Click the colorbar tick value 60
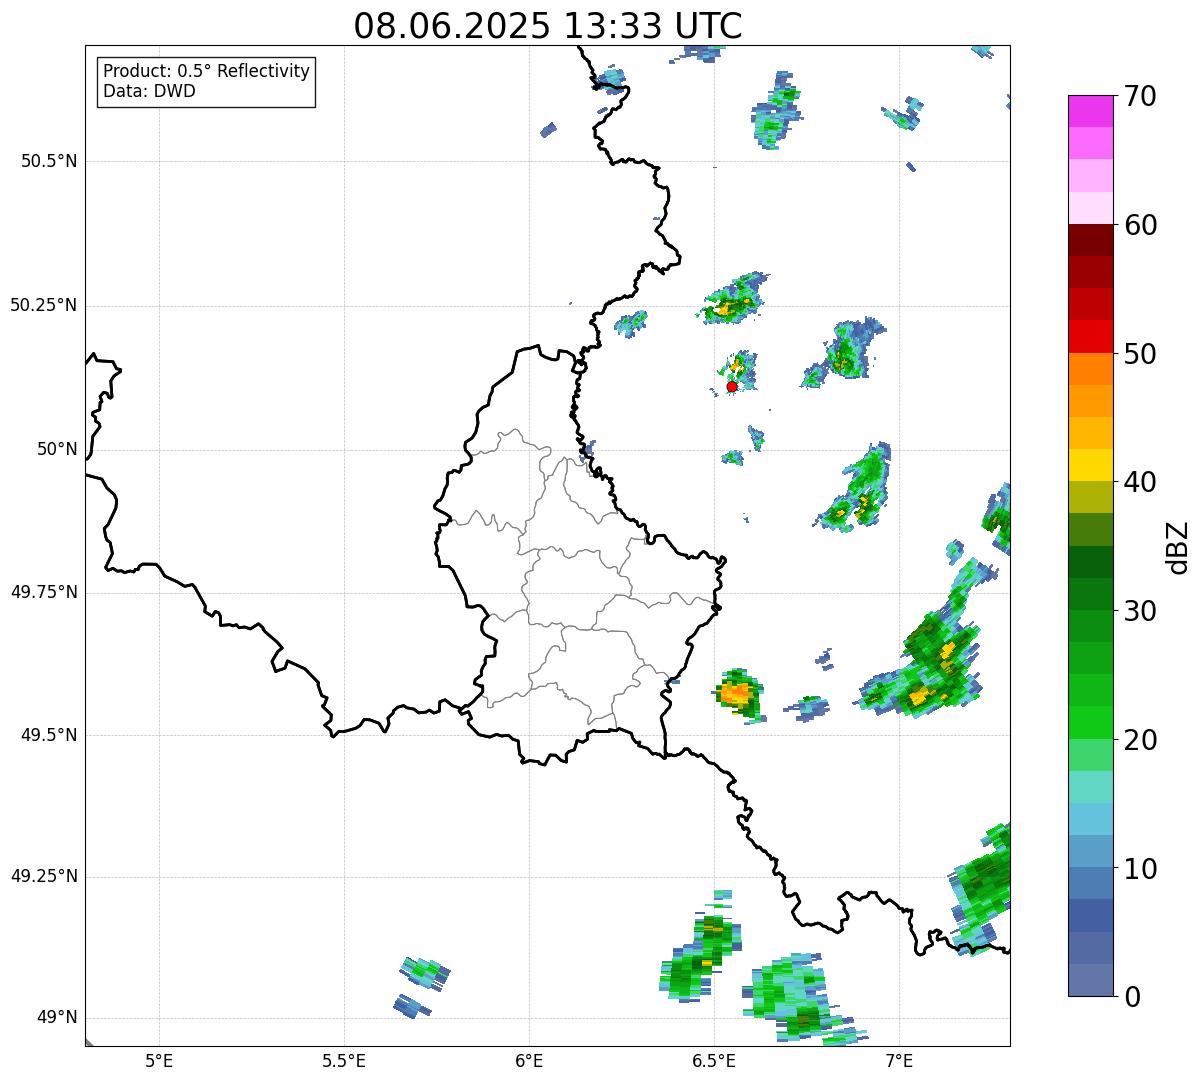This screenshot has width=1202, height=1081. point(1141,225)
